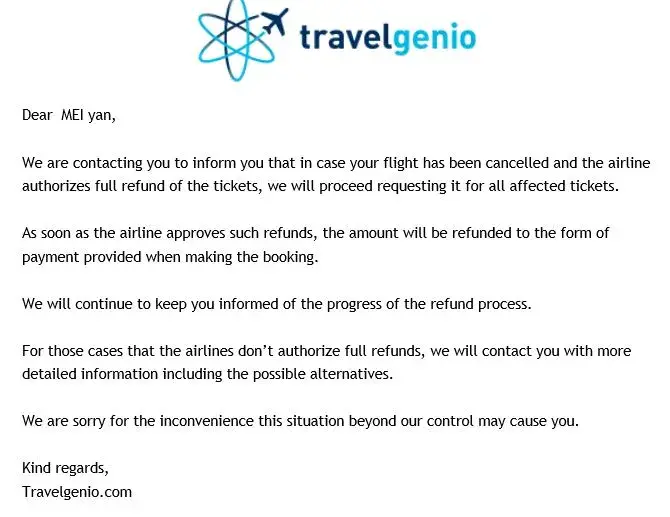The width and height of the screenshot is (670, 517).
Task: Click the dark blue "travel" part of the logo
Action: (345, 38)
